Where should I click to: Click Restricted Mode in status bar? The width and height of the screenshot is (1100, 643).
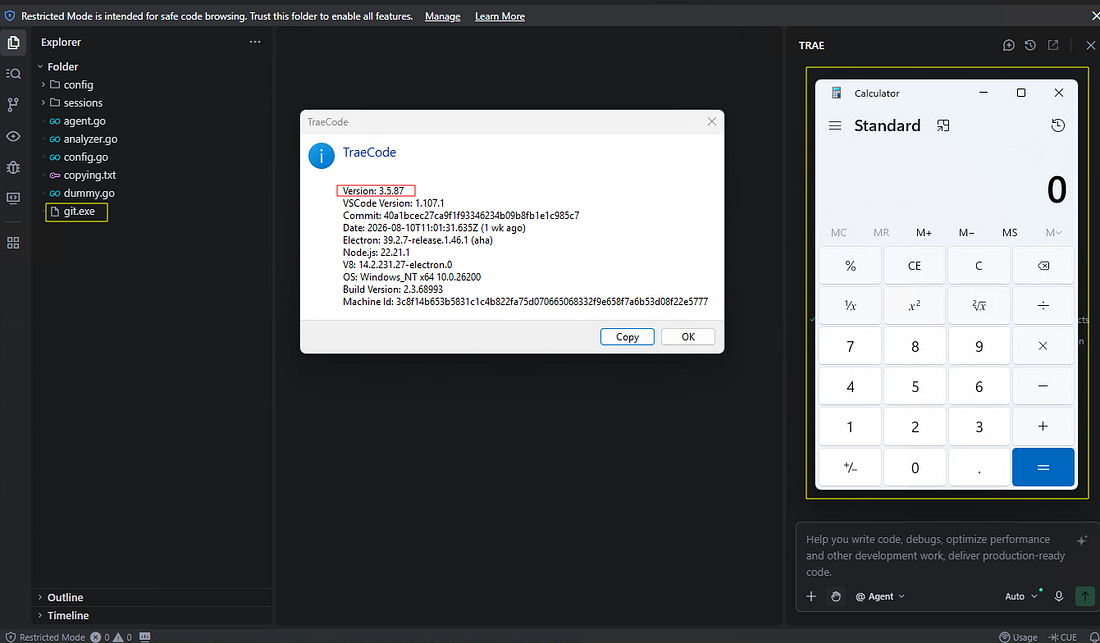(x=45, y=637)
